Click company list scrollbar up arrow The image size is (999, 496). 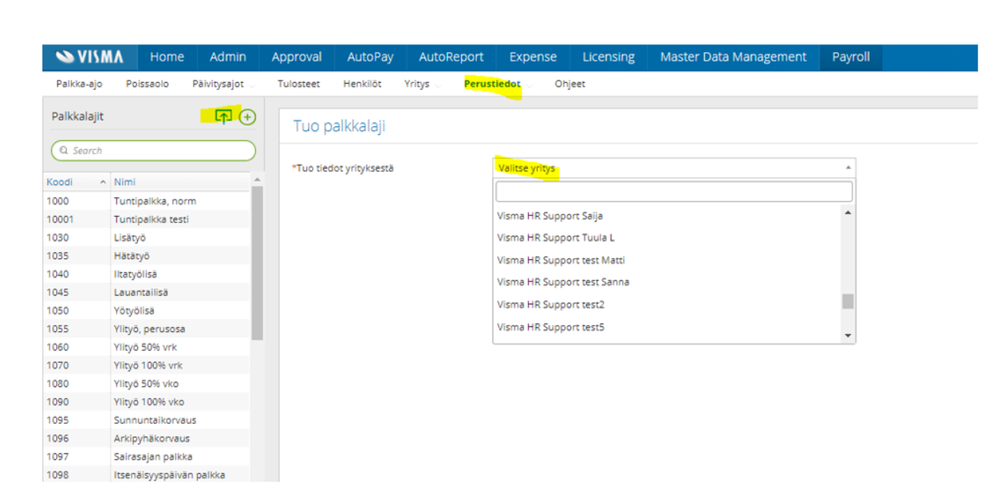point(847,212)
